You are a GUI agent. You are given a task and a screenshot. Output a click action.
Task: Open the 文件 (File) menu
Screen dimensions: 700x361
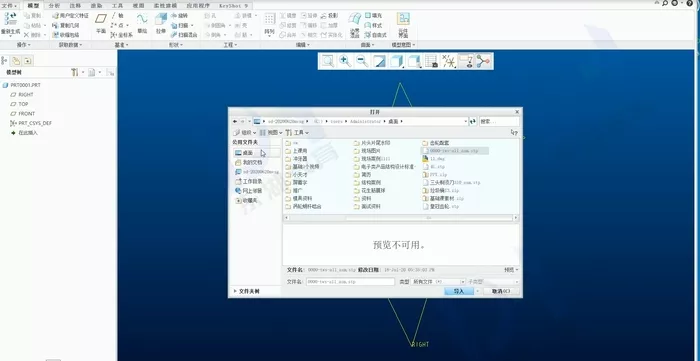tap(9, 5)
